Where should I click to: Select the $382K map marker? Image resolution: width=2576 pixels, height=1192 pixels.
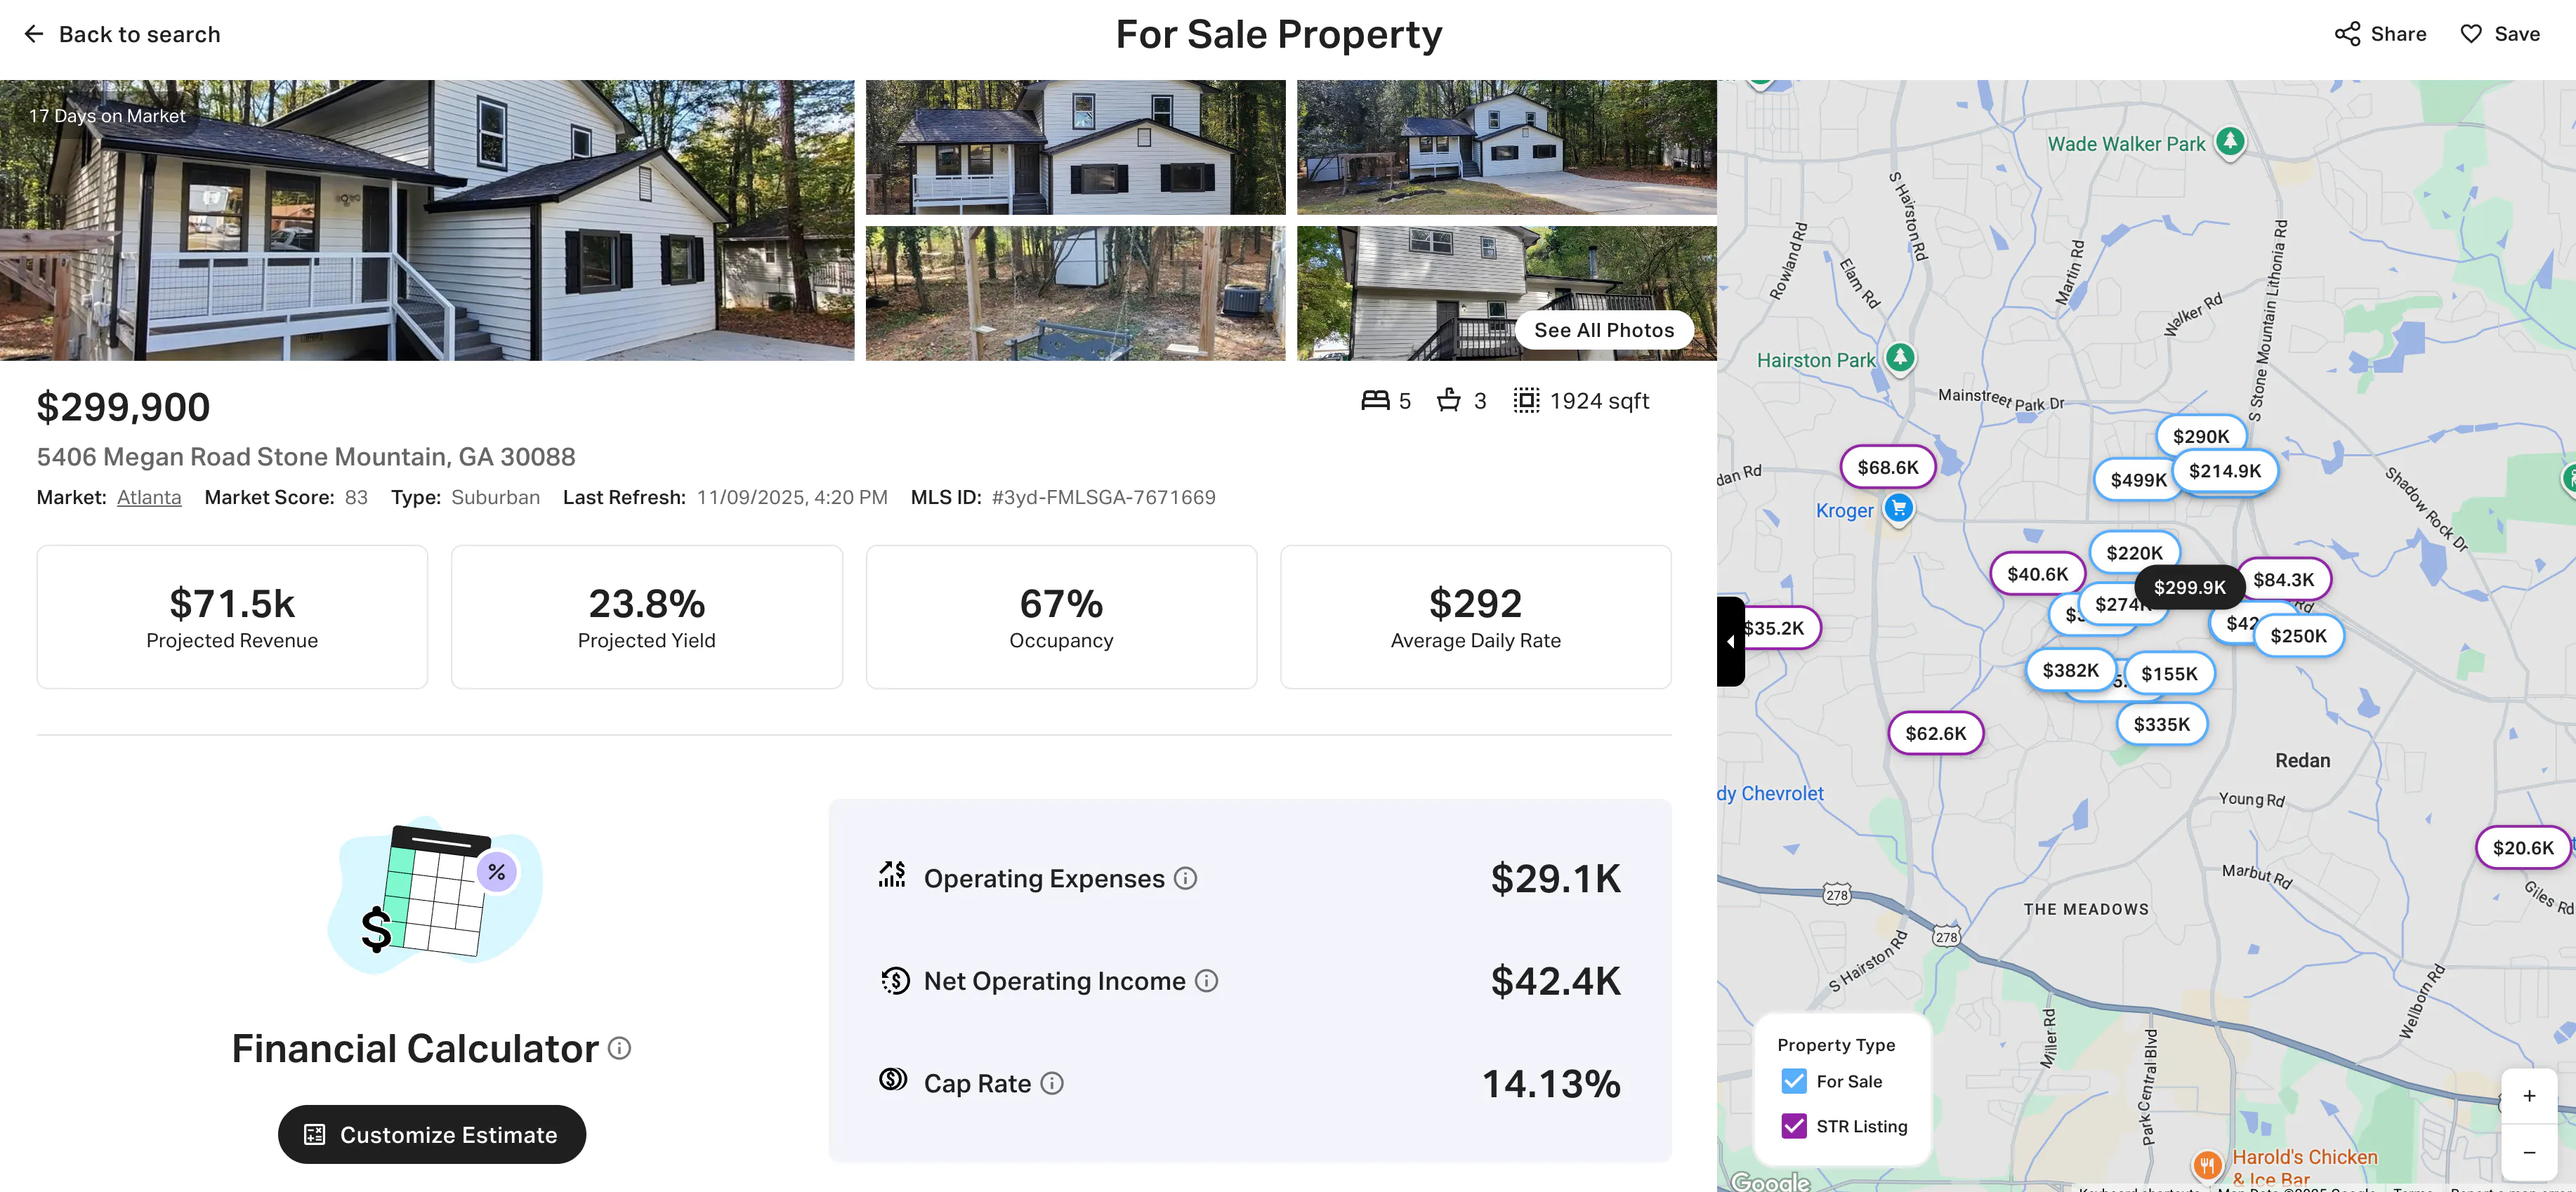click(2070, 670)
